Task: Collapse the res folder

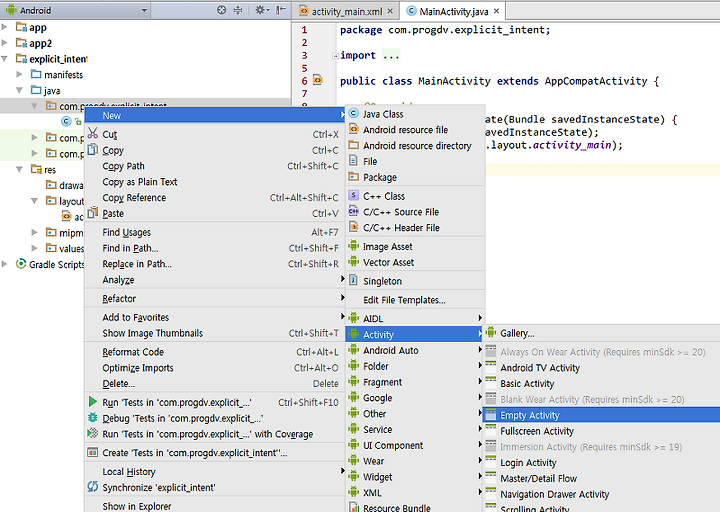Action: point(19,169)
